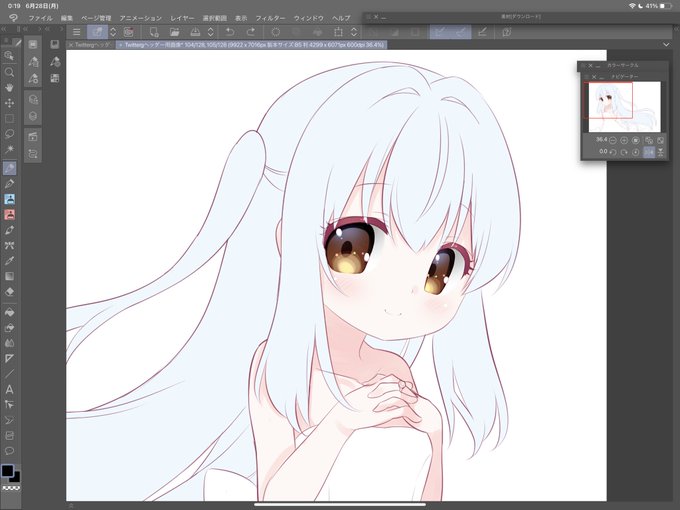Select the Airbrush tool
Screen dimensions: 680x510
point(9,230)
